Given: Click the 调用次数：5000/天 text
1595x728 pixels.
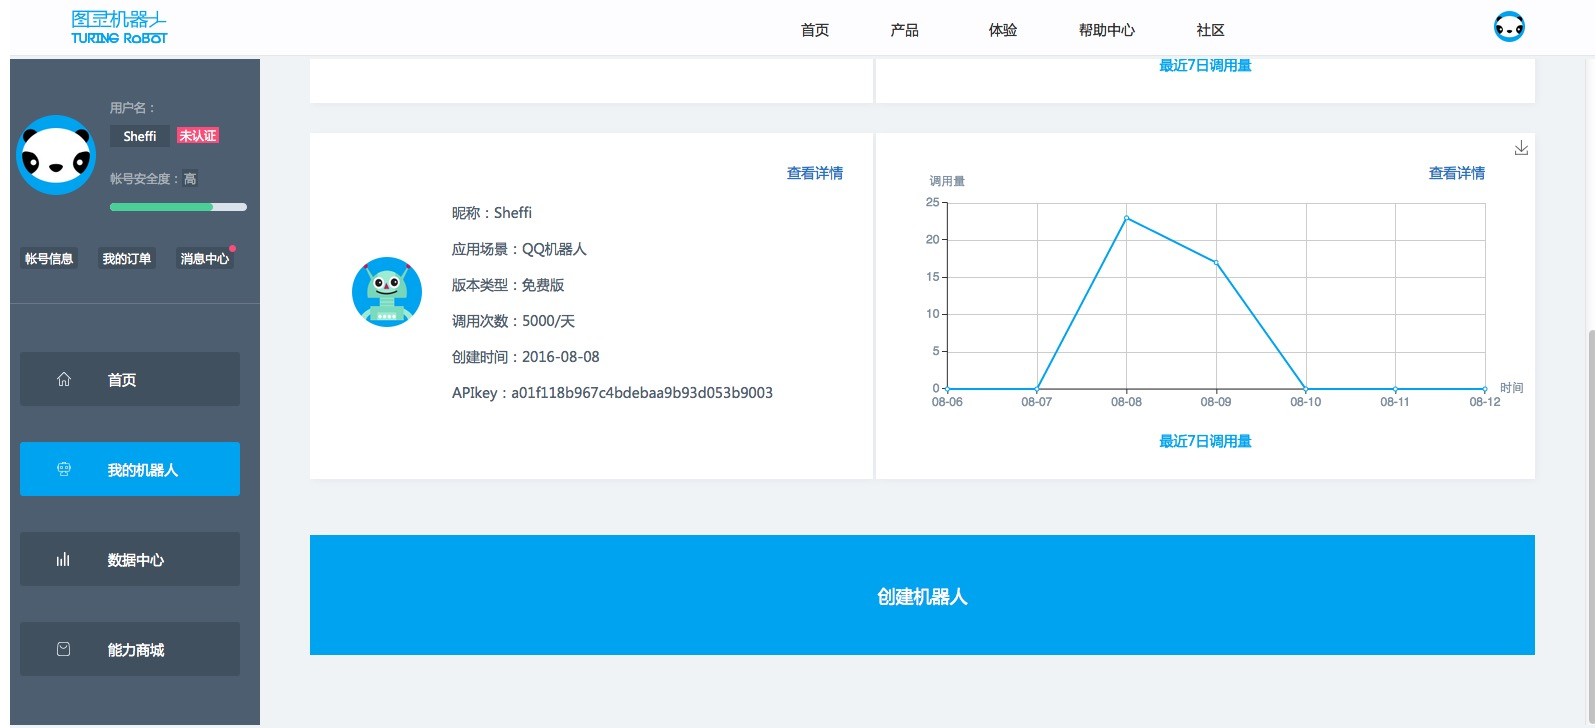Looking at the screenshot, I should (513, 321).
